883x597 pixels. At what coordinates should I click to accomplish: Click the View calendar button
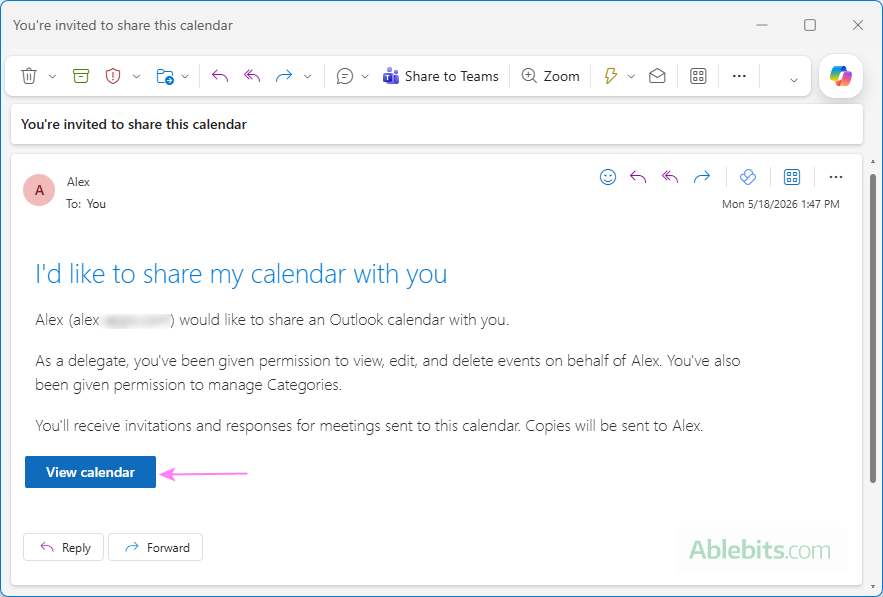pyautogui.click(x=90, y=472)
